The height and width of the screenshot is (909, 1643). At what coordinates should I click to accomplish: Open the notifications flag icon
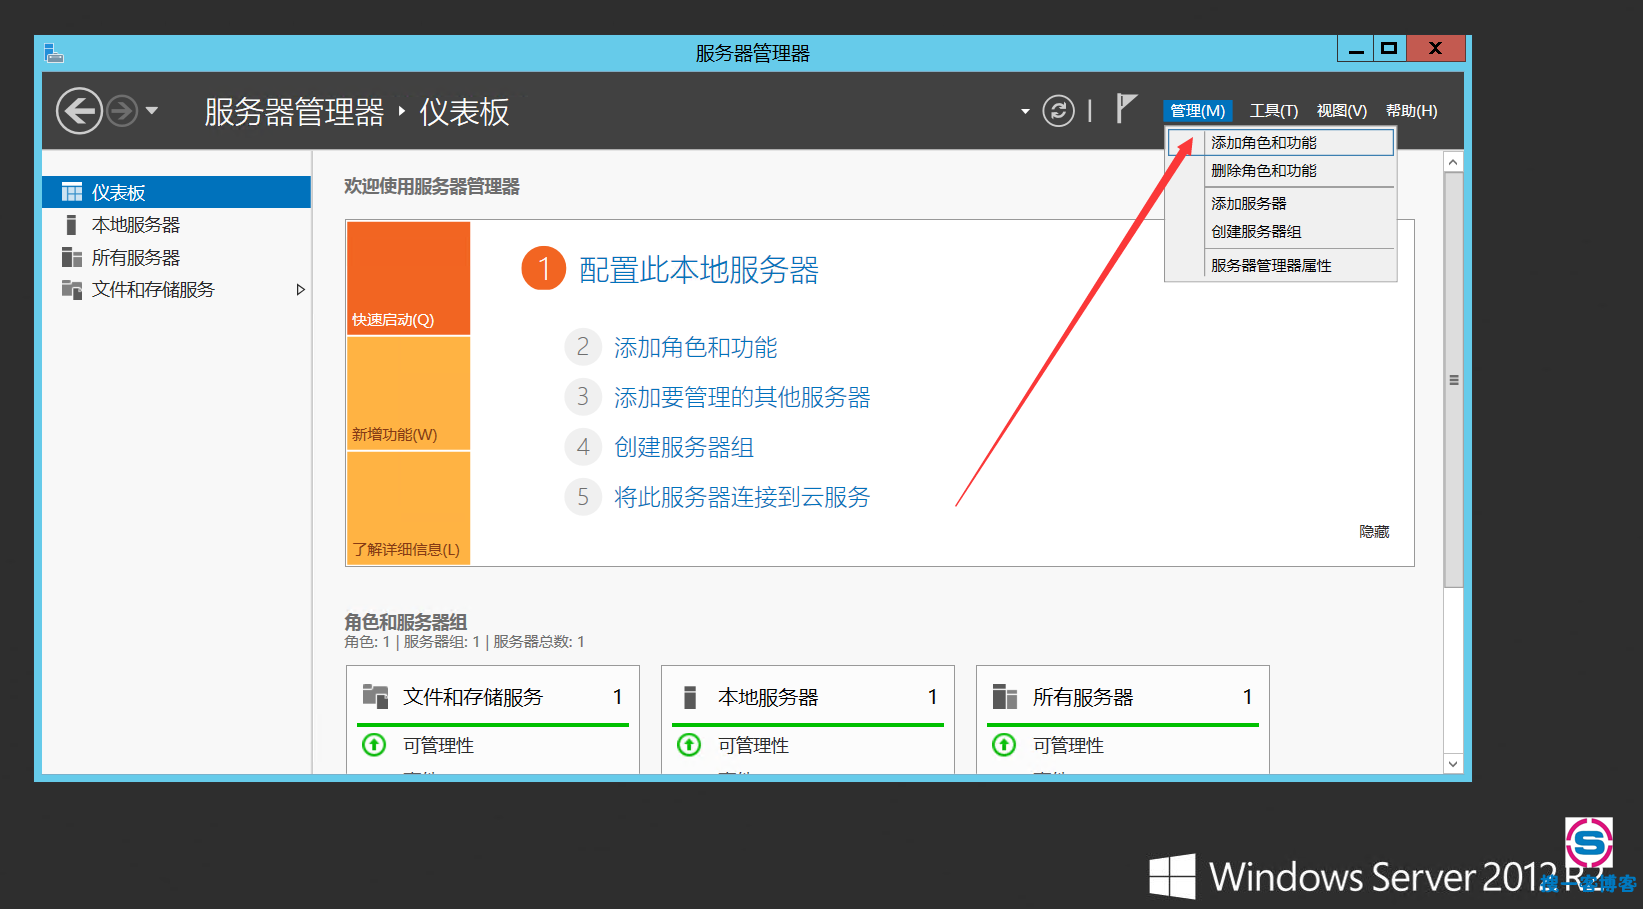(1126, 108)
